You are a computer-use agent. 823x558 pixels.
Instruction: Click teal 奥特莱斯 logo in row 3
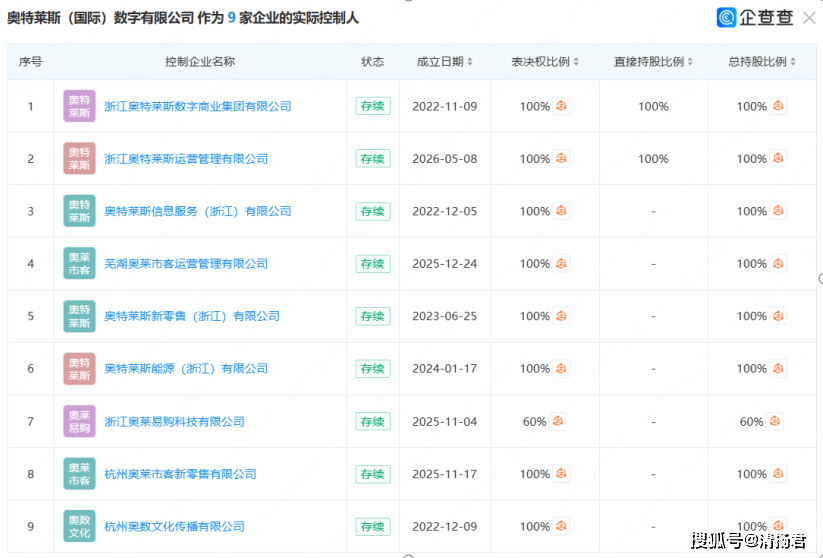pos(79,211)
